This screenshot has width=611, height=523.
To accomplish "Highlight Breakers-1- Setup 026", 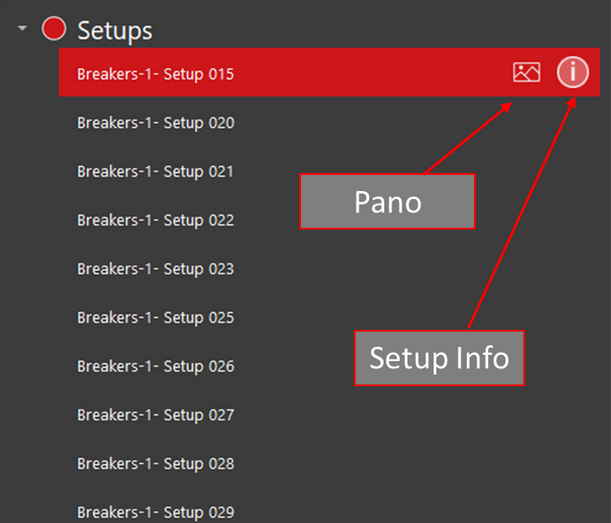I will point(155,366).
